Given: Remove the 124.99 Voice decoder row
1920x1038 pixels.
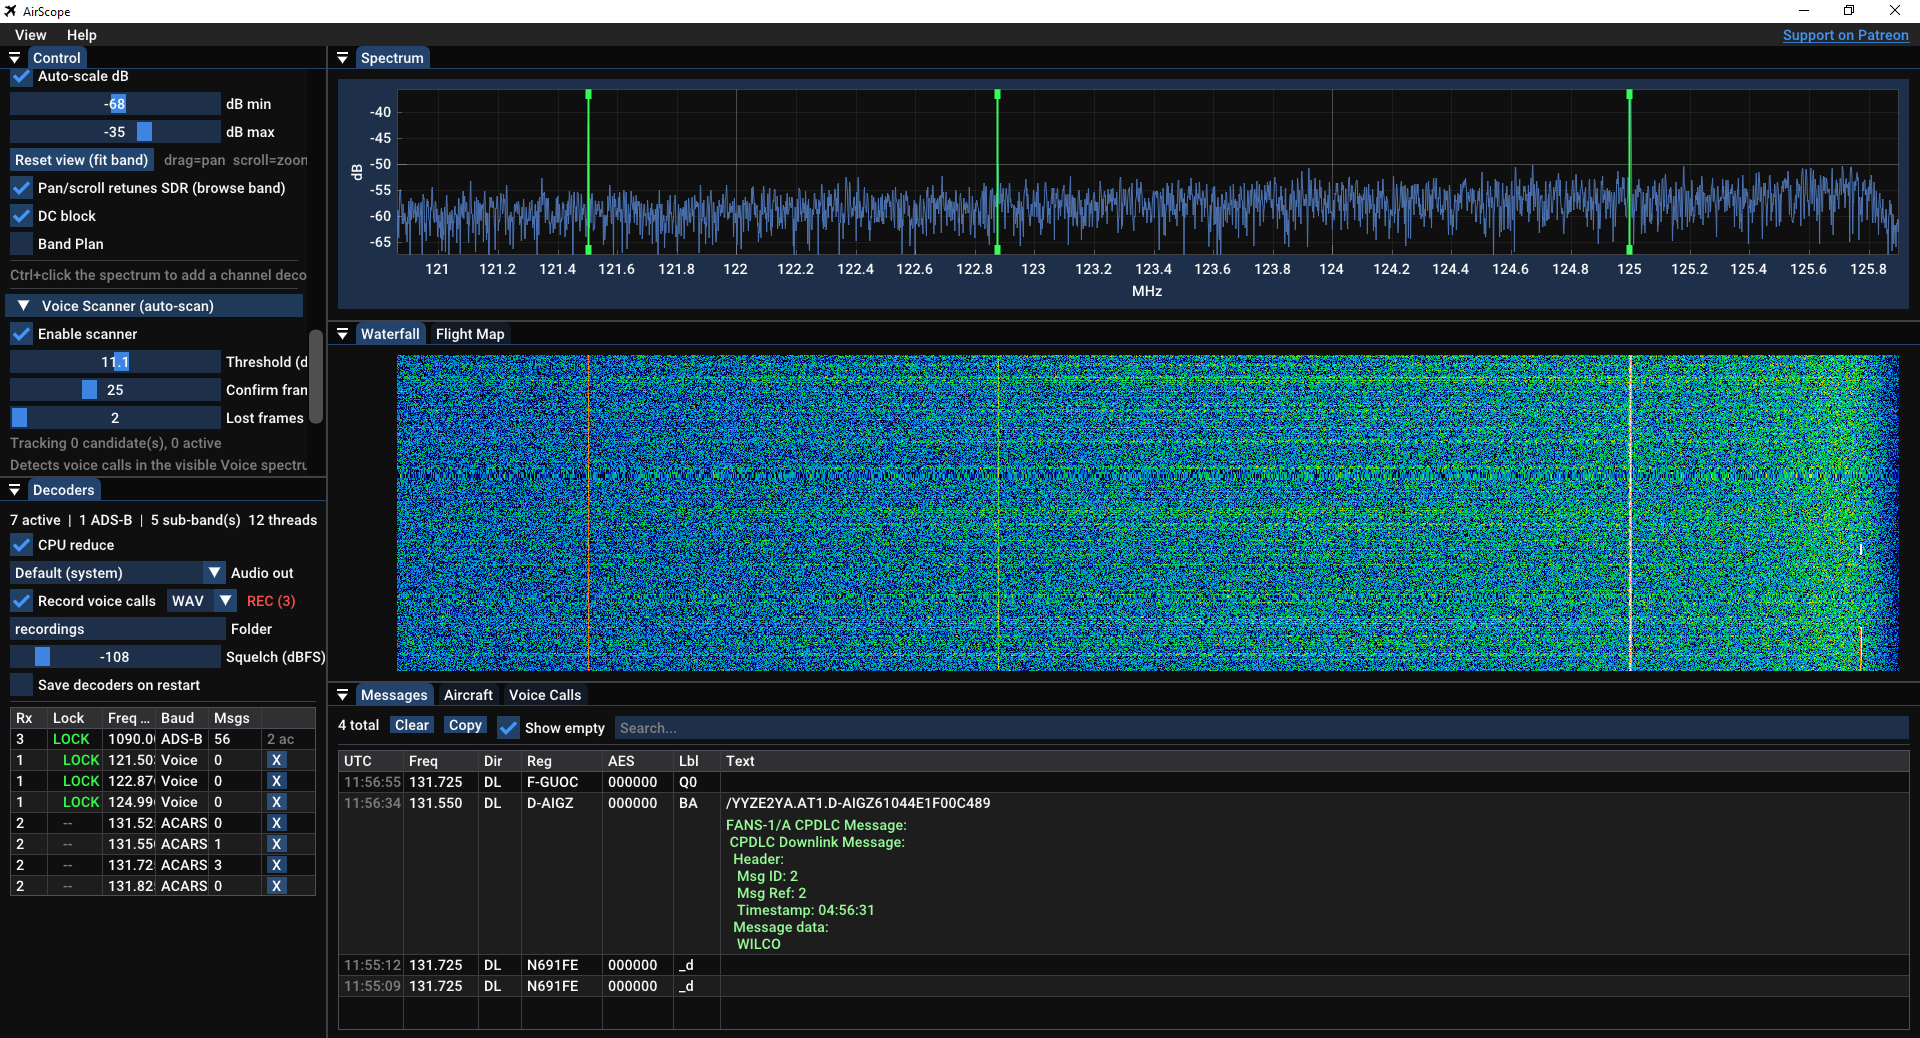Looking at the screenshot, I should click(277, 802).
